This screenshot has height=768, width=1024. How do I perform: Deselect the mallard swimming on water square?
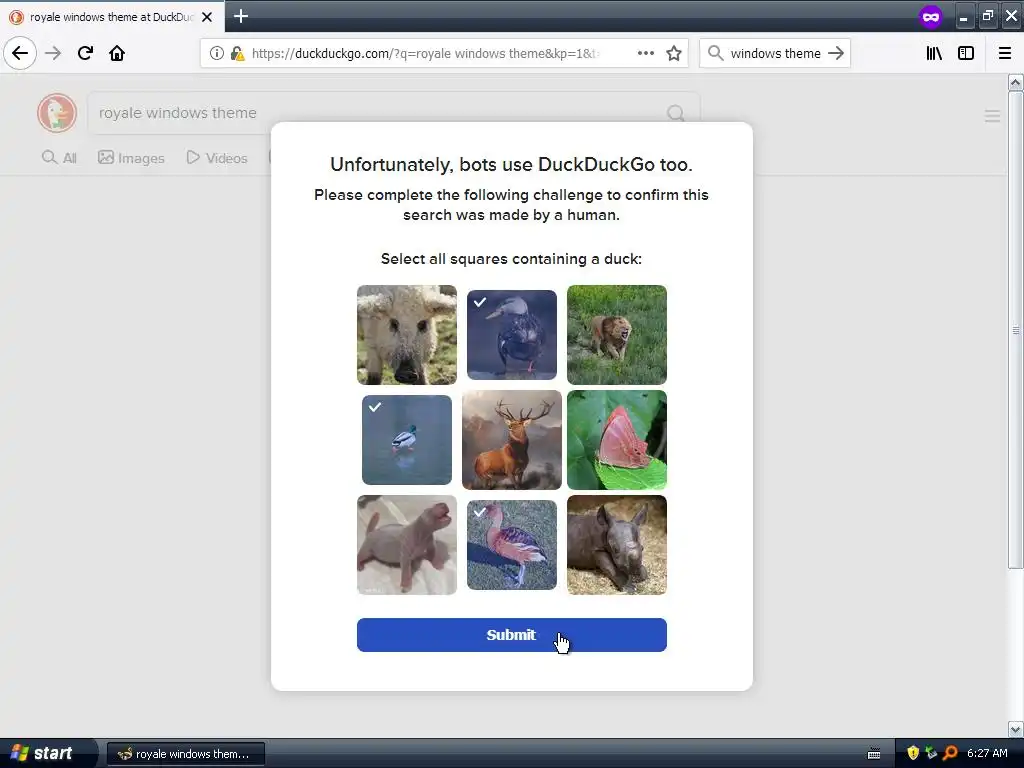[407, 440]
